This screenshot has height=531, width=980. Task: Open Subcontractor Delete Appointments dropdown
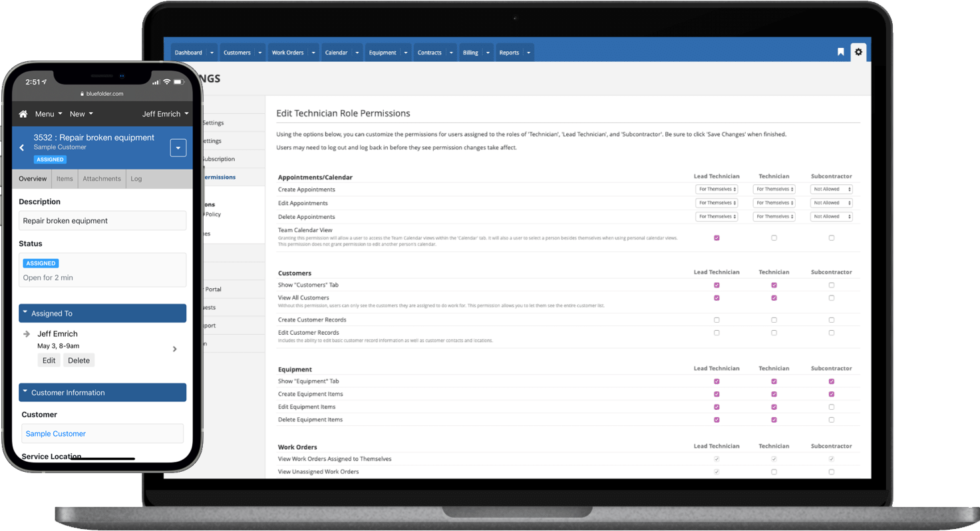coord(831,217)
